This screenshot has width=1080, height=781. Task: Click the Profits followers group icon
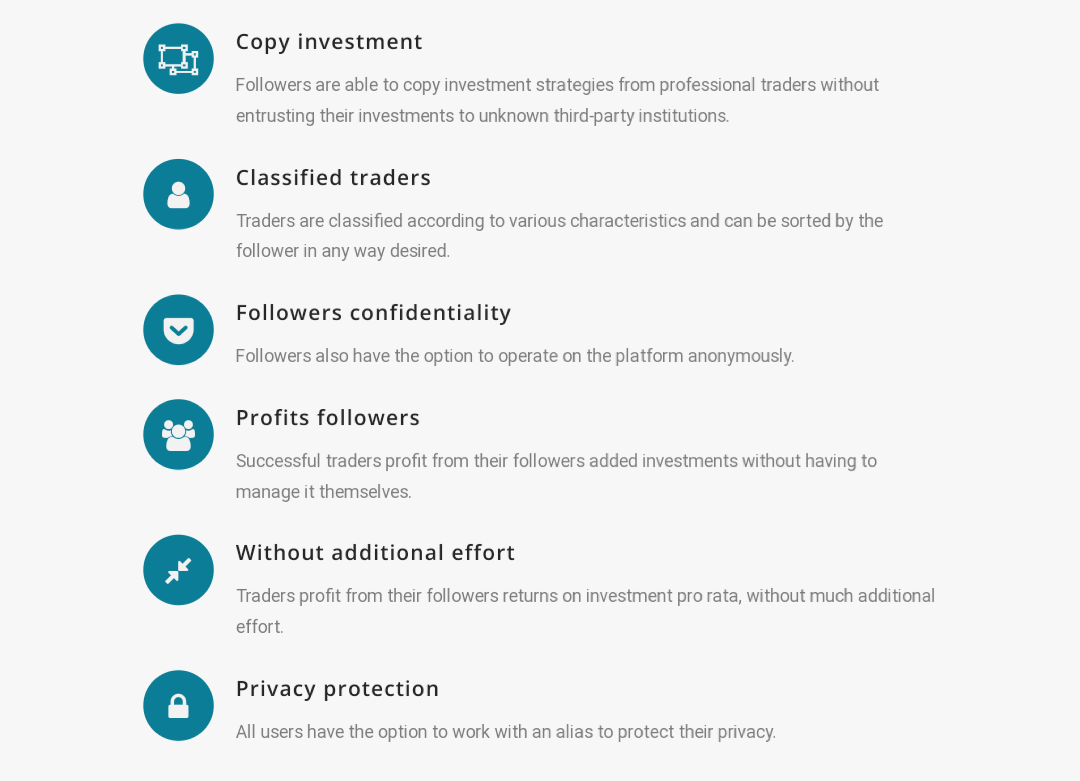178,435
